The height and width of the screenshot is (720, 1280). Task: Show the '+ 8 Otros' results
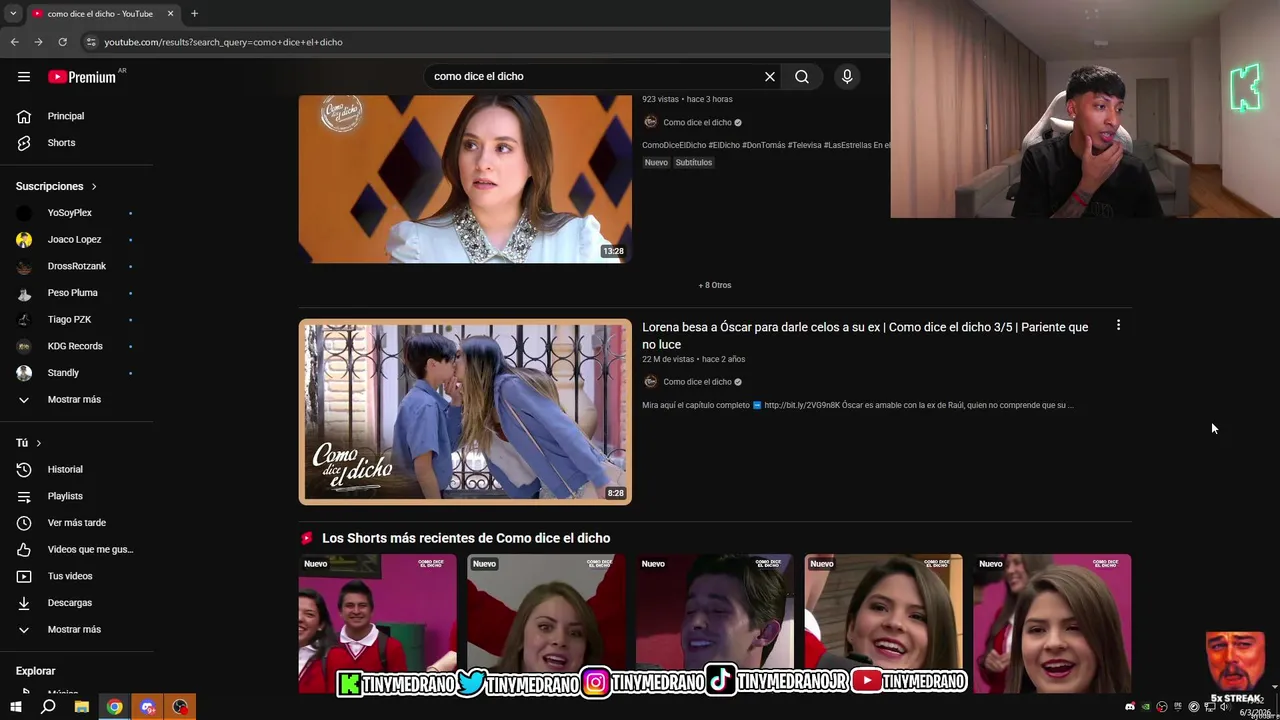pos(715,285)
